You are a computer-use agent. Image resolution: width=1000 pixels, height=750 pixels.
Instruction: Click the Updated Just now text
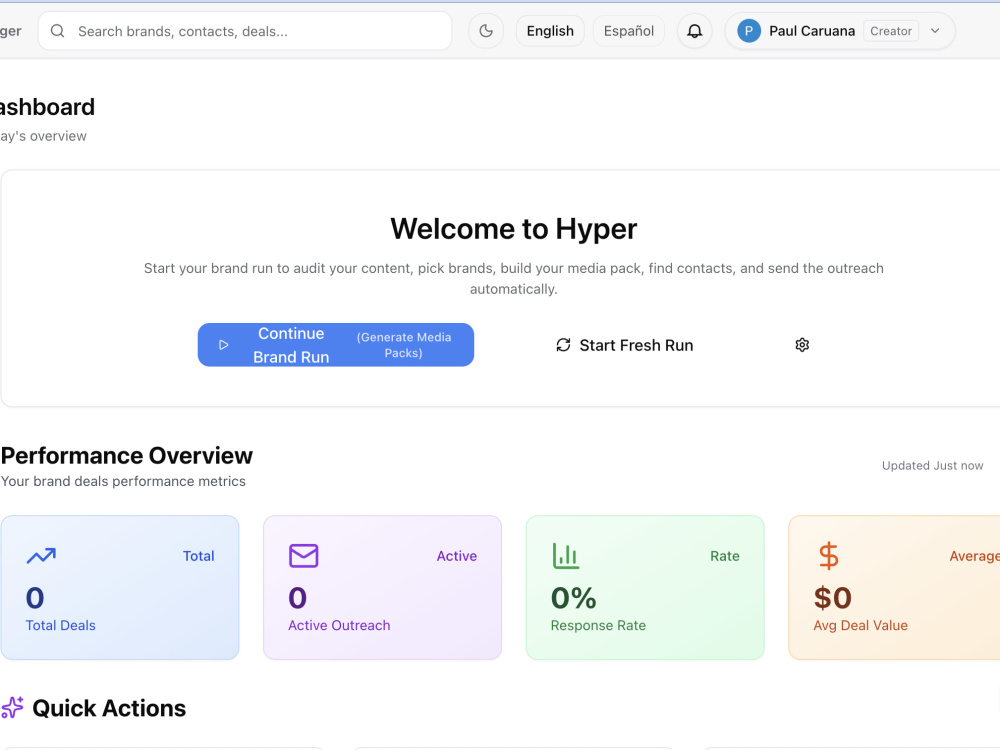tap(932, 466)
